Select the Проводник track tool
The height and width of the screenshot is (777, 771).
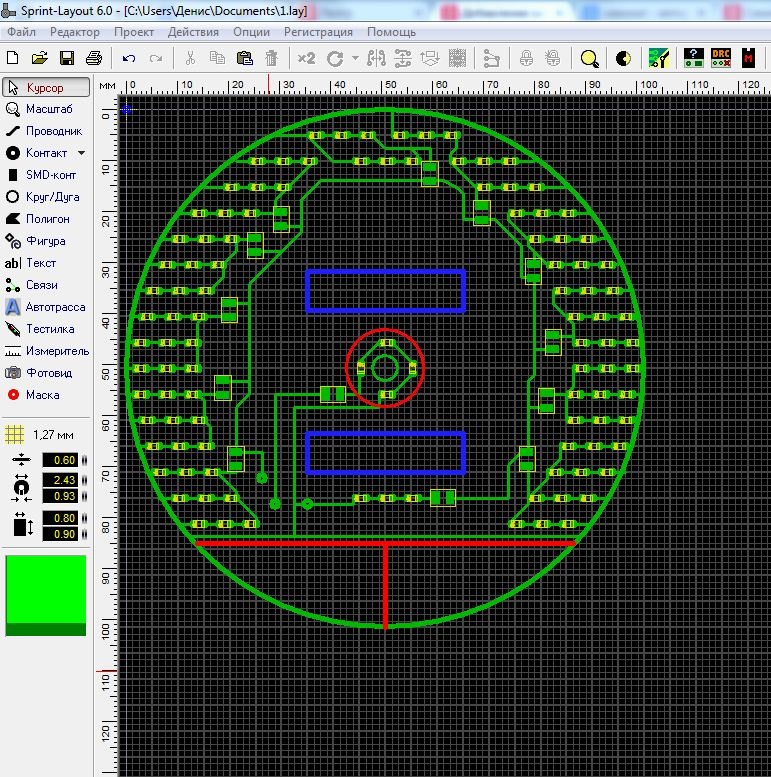point(46,131)
